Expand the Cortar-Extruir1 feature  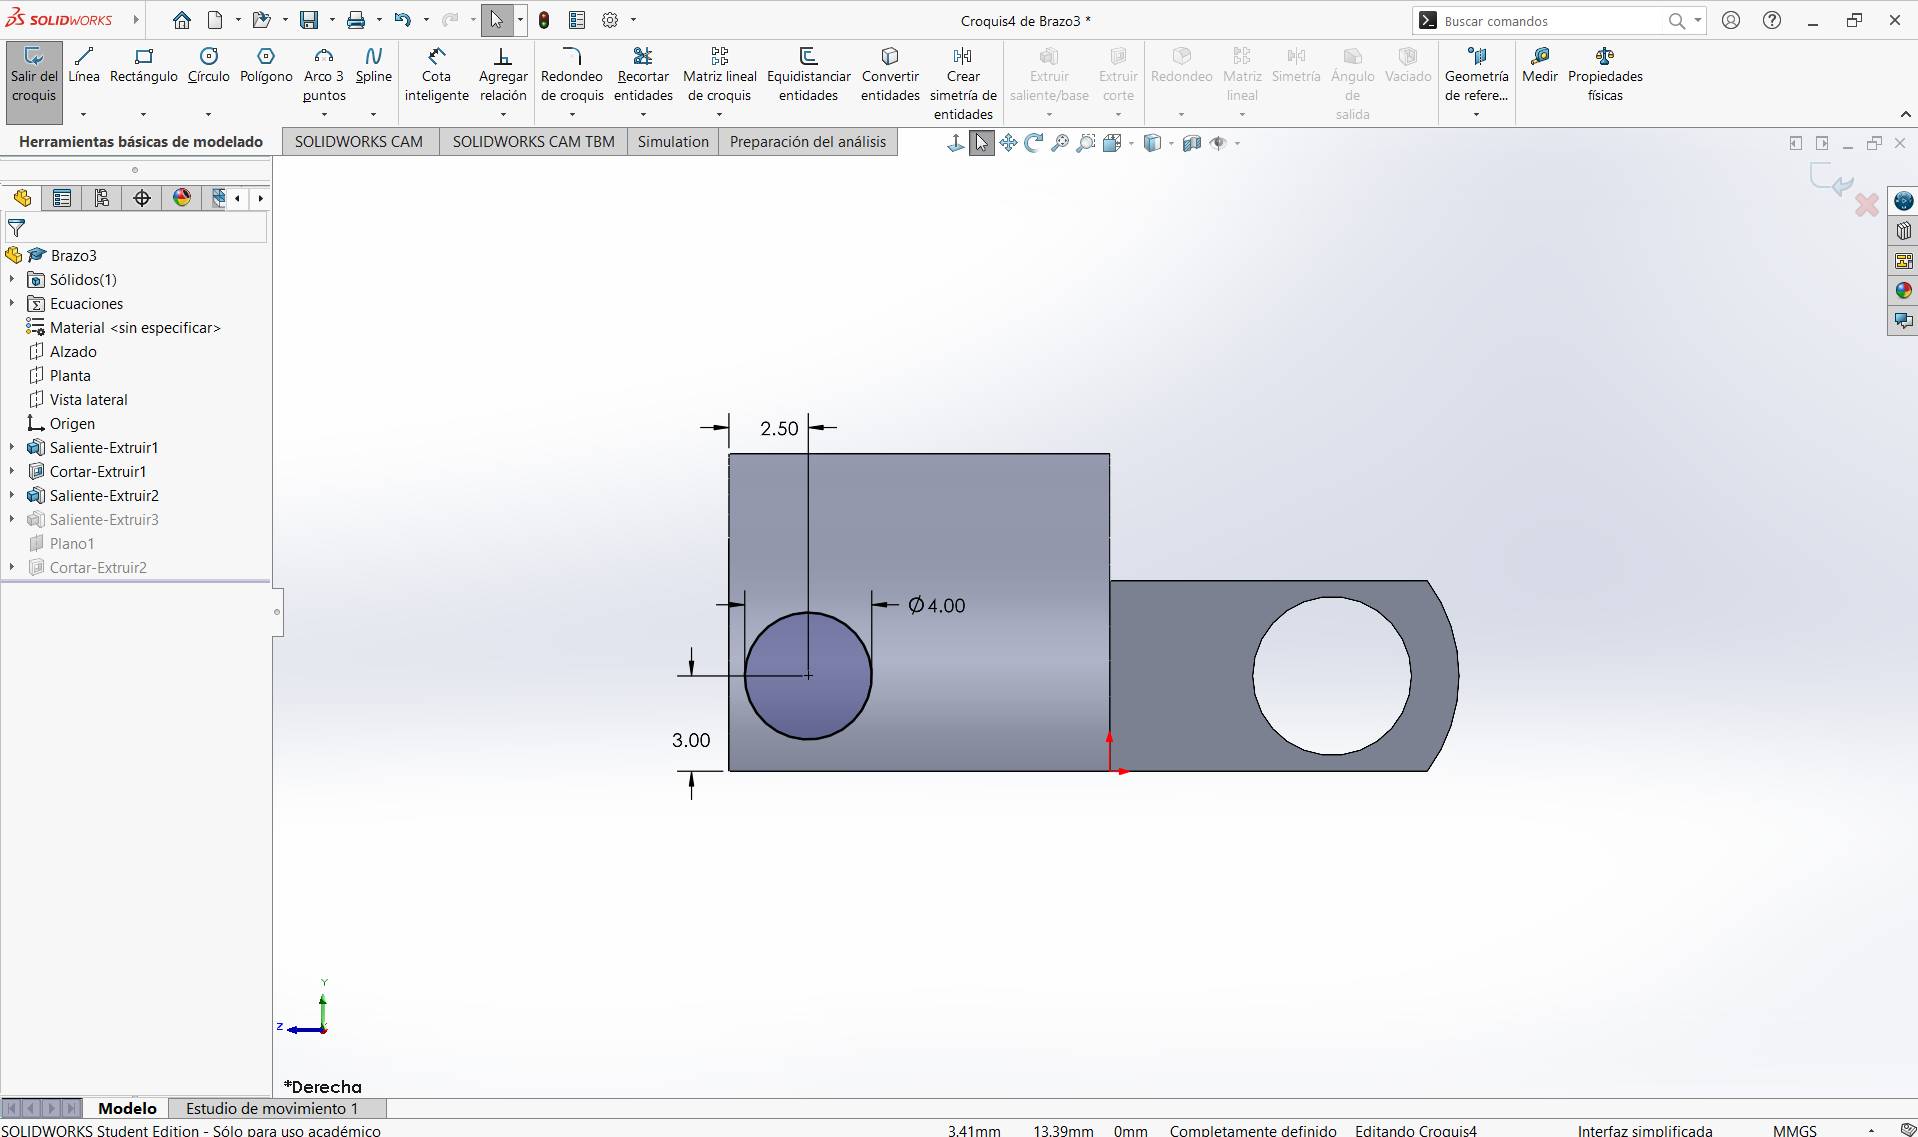click(x=12, y=472)
